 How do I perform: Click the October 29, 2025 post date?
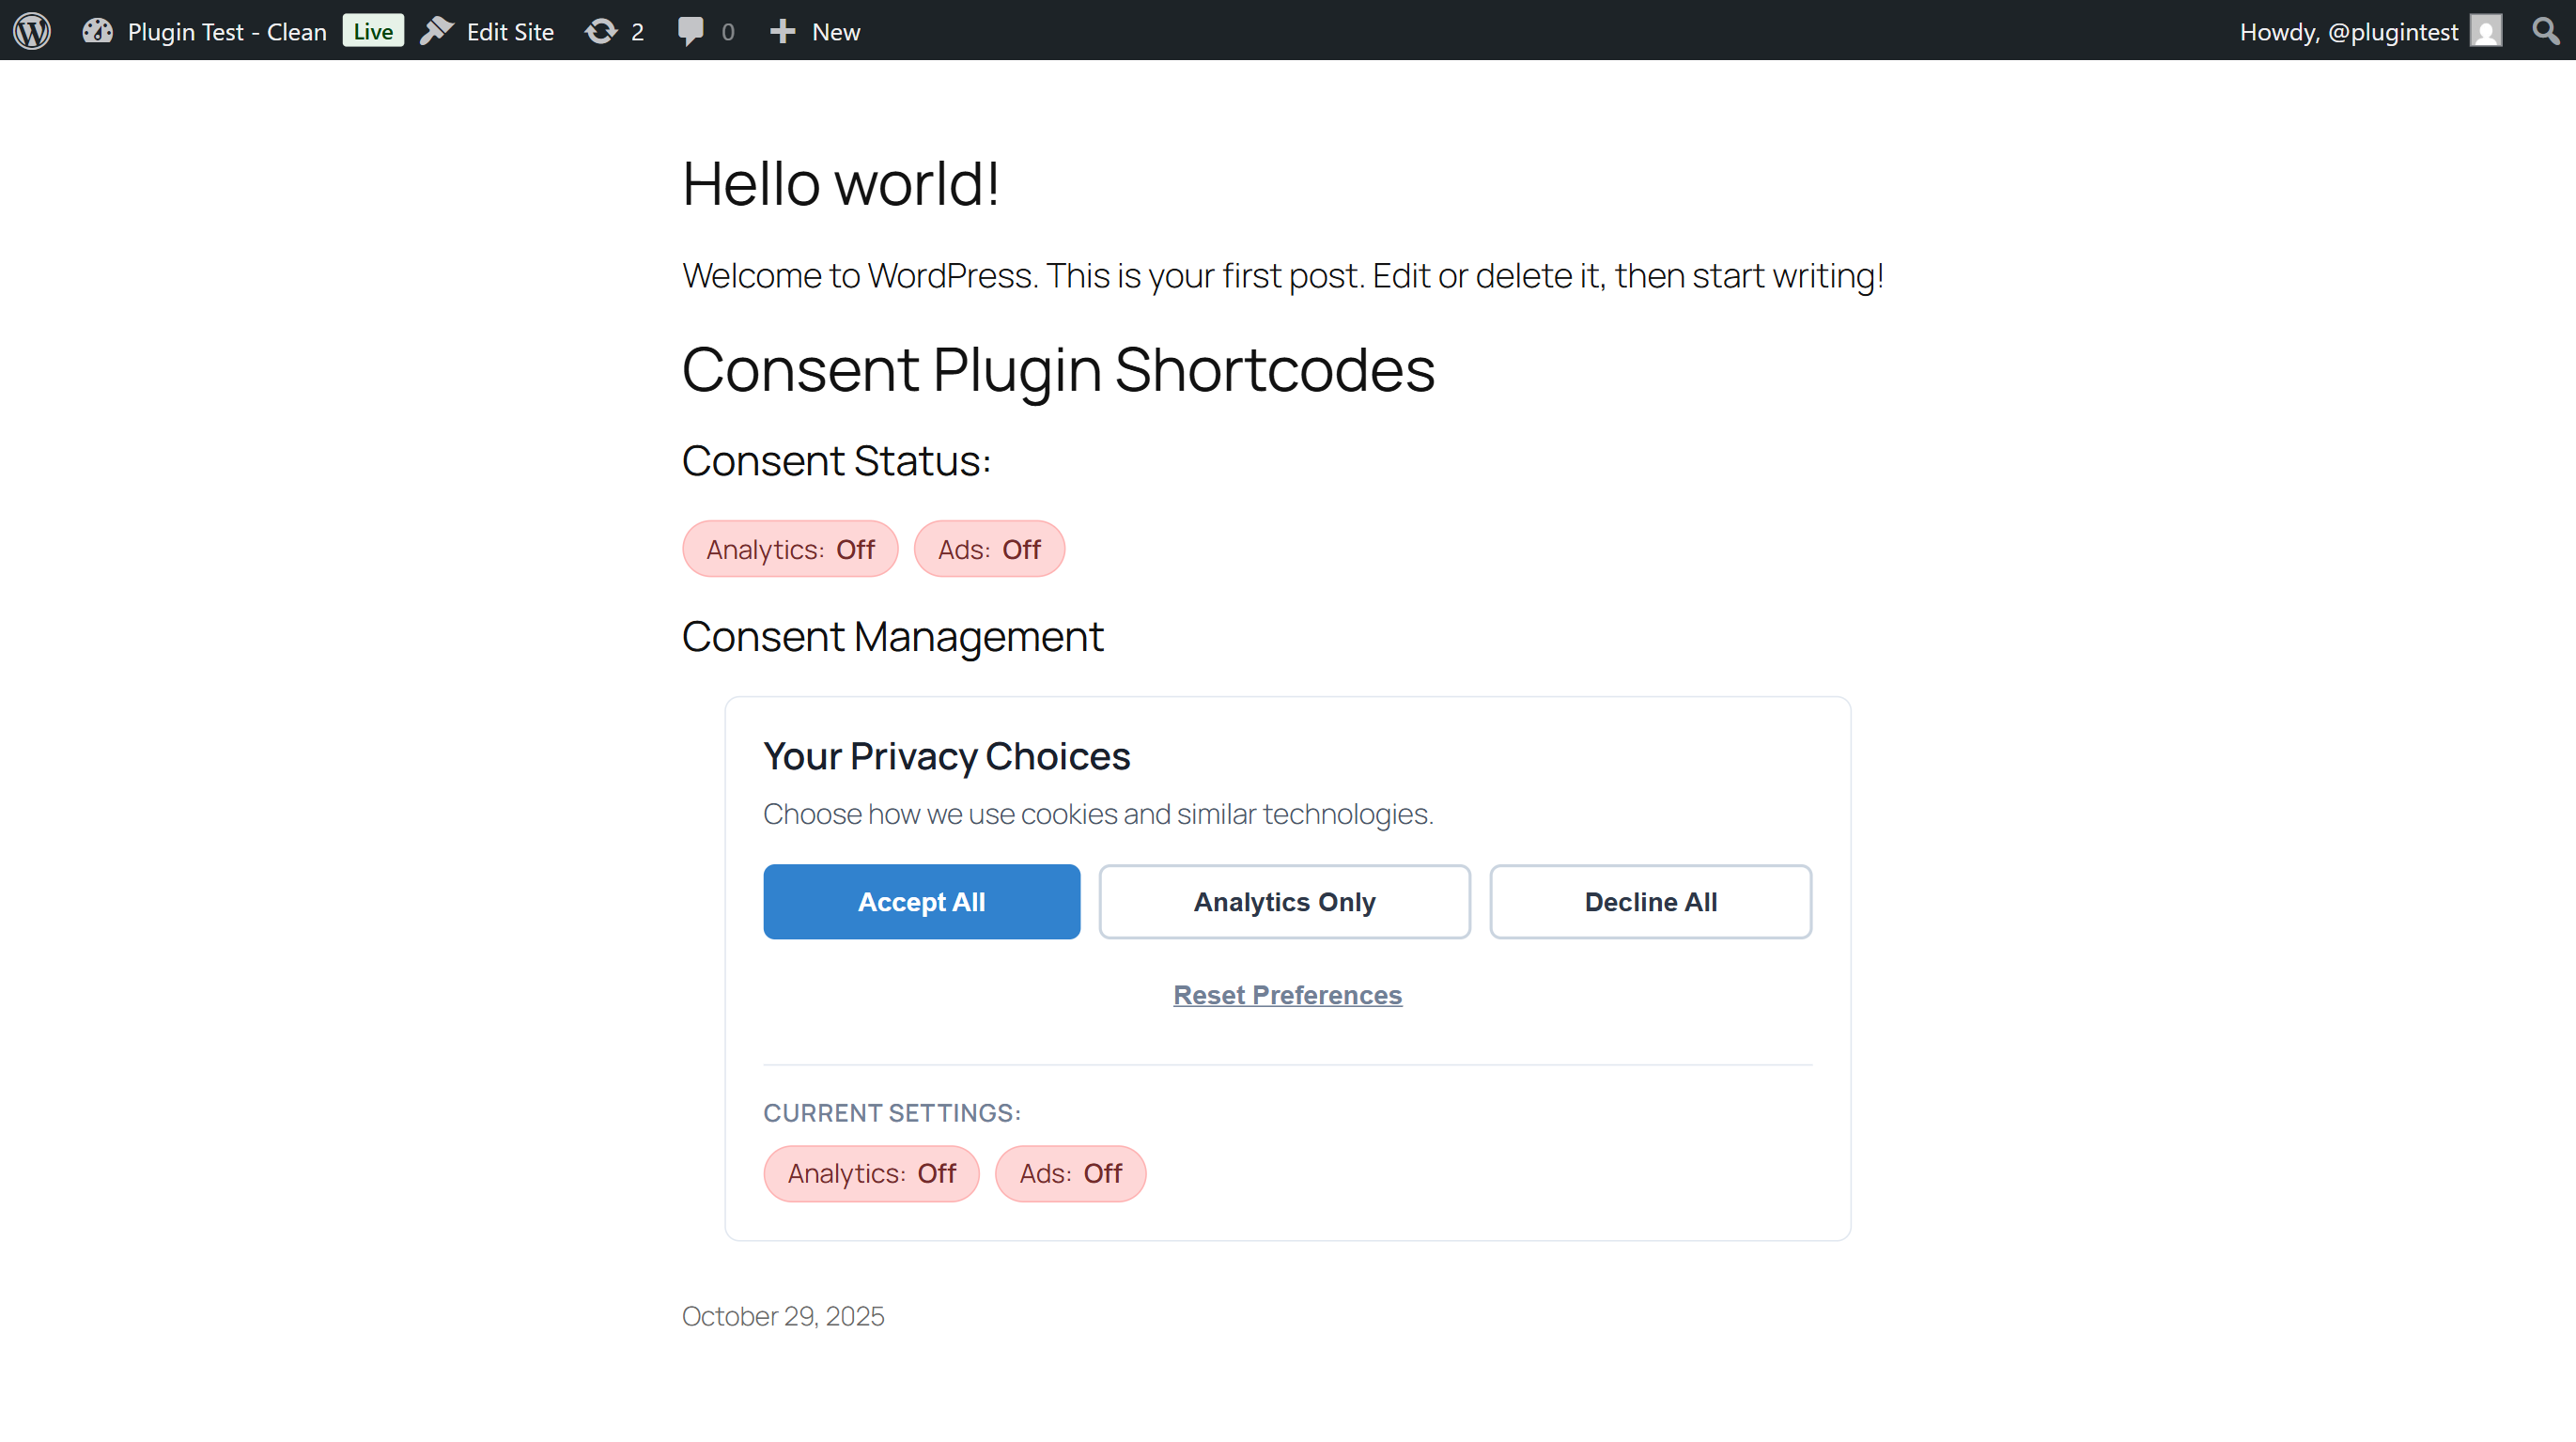coord(782,1316)
